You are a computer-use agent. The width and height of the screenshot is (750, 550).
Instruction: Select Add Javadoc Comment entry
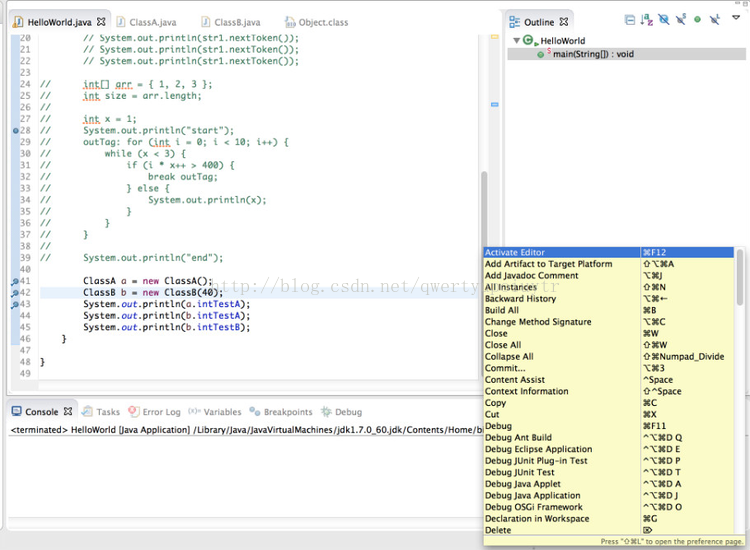[x=608, y=275]
